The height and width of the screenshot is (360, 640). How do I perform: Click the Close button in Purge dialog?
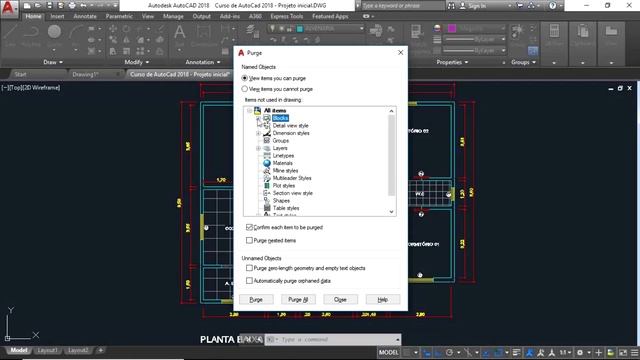[x=340, y=300]
